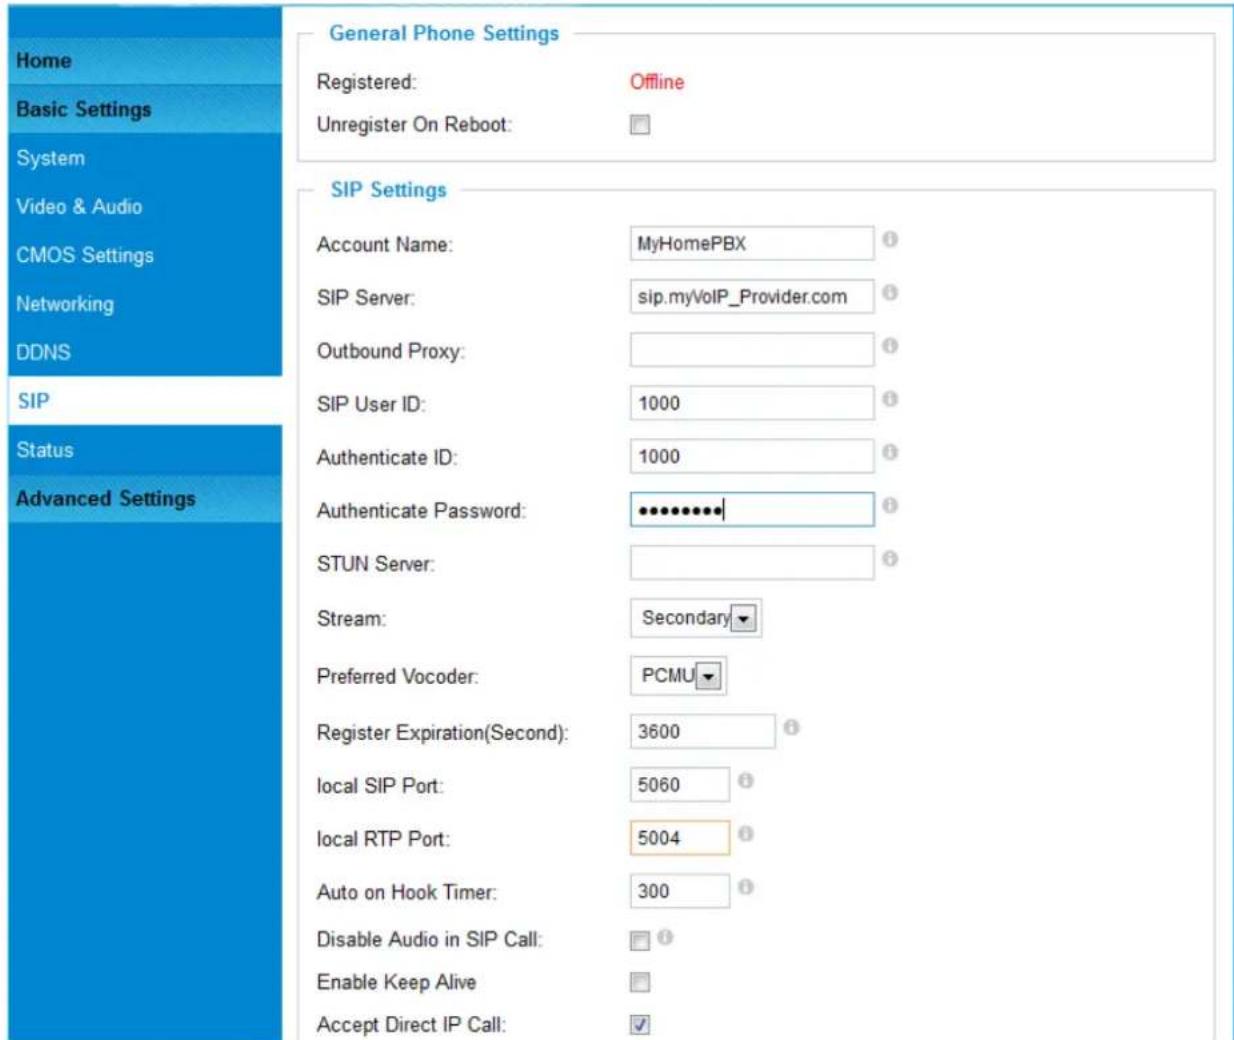The image size is (1234, 1040).
Task: Click into the SIP Server field
Action: pos(752,297)
